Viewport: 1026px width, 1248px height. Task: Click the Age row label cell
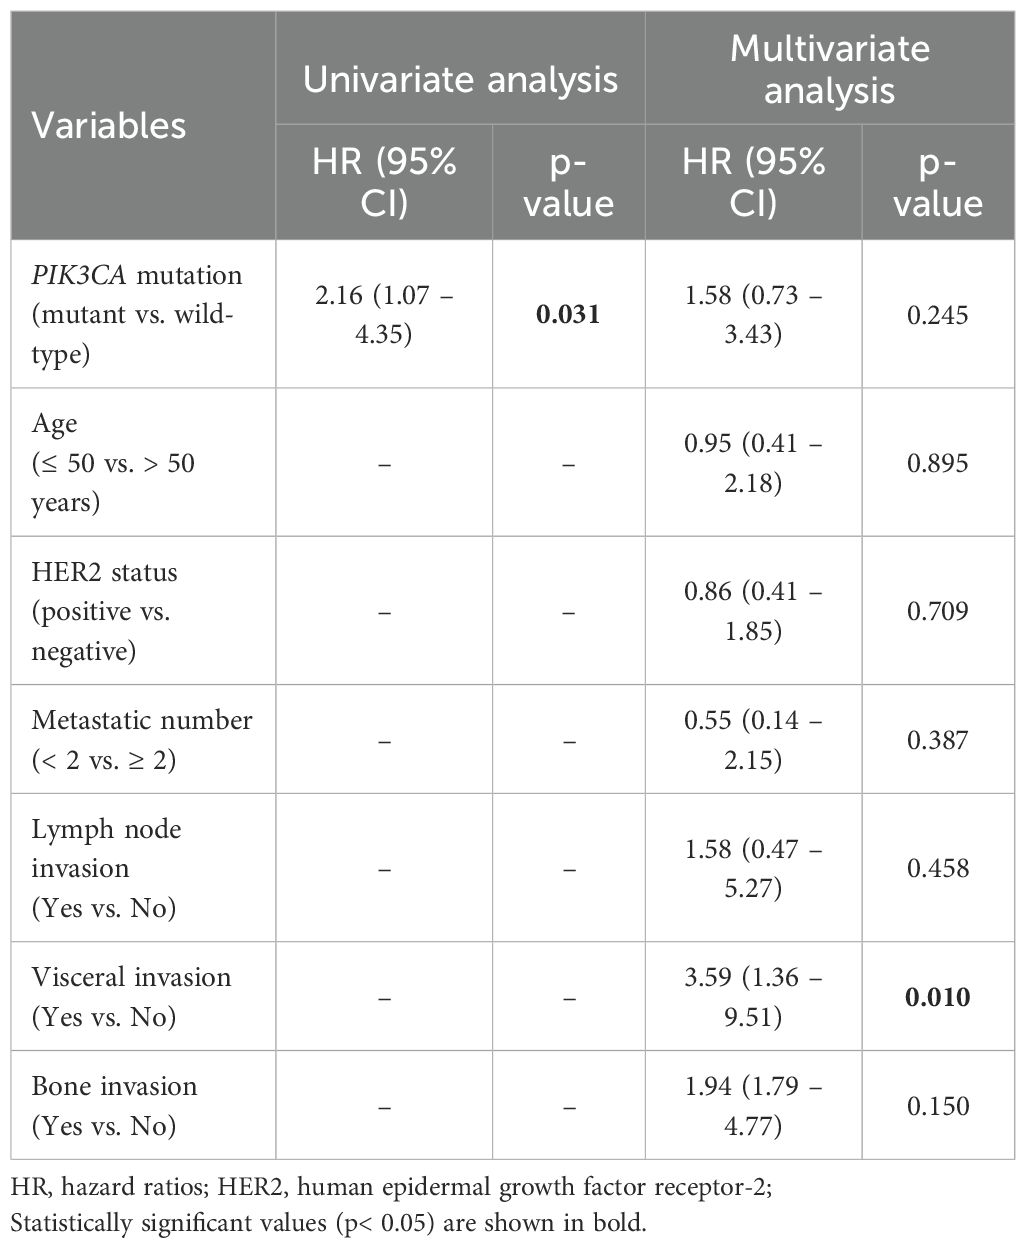point(113,463)
